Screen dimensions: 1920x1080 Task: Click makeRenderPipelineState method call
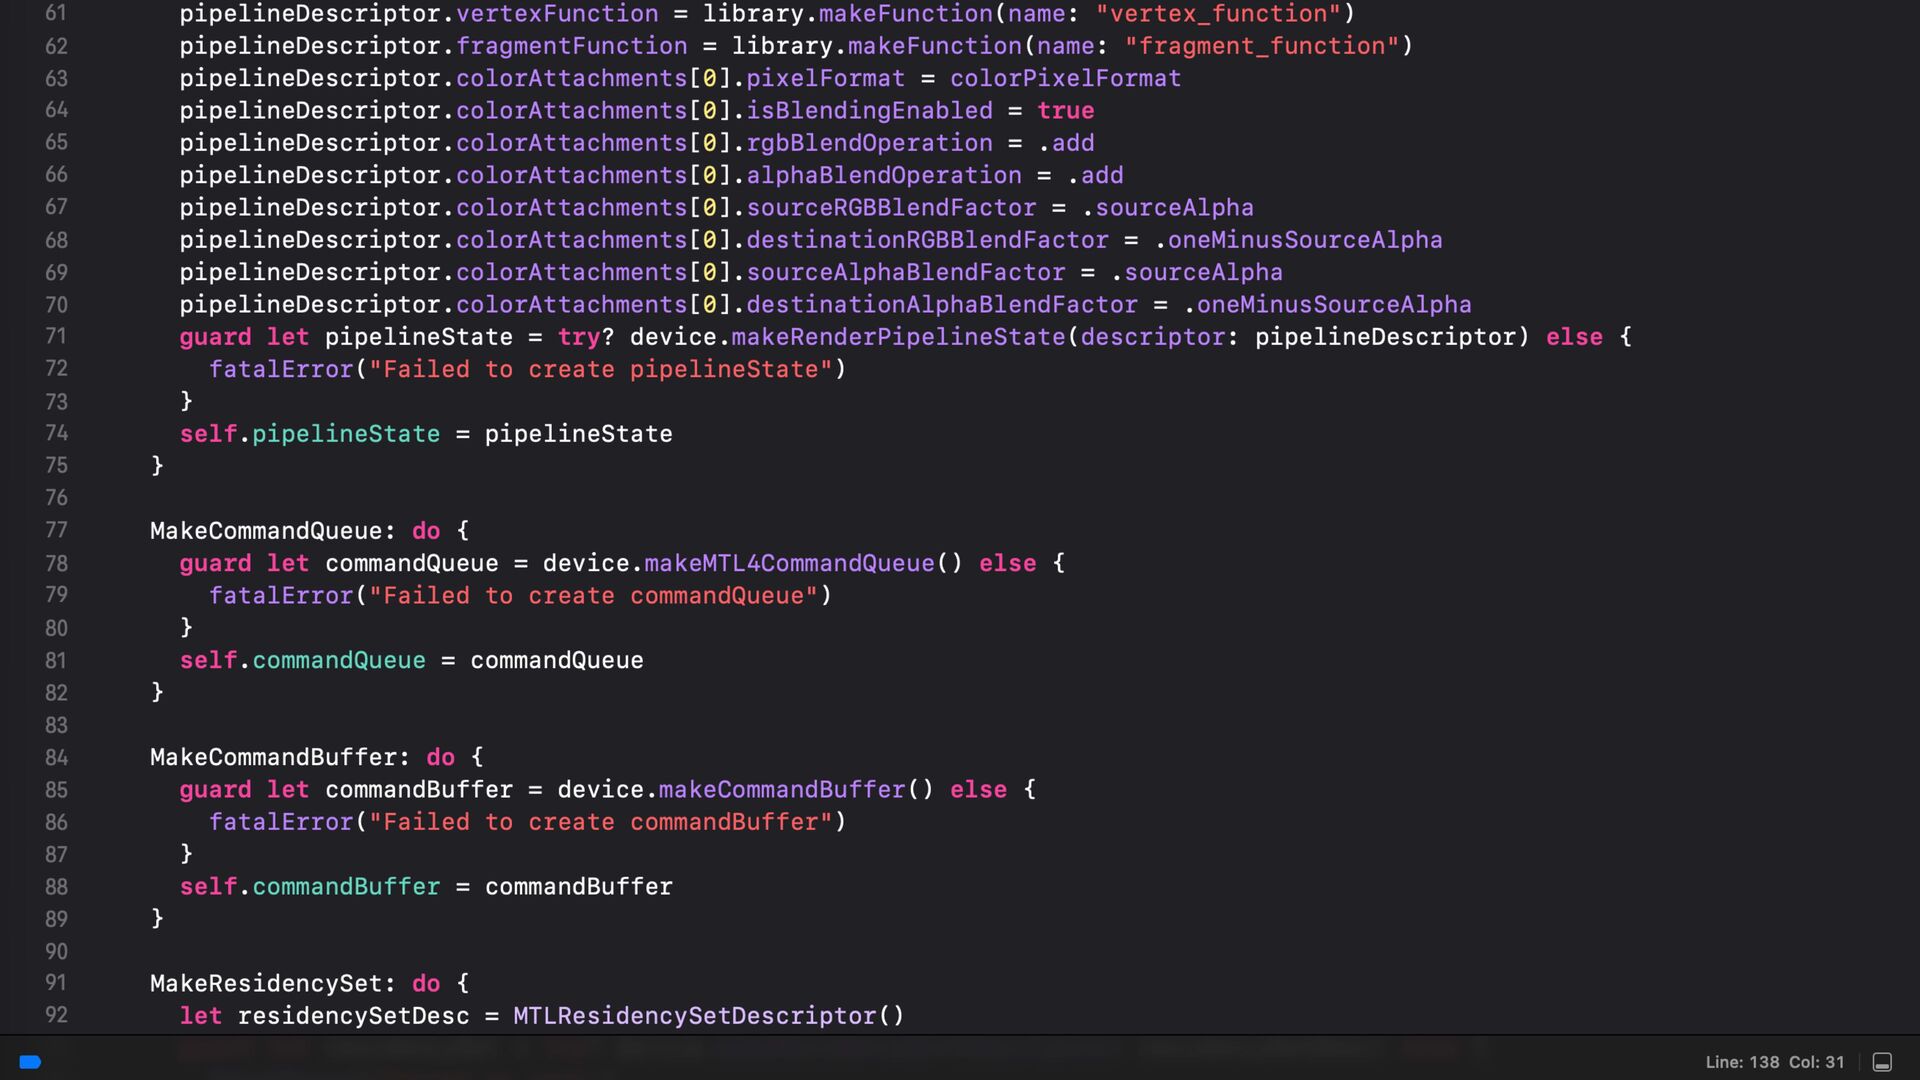[898, 337]
